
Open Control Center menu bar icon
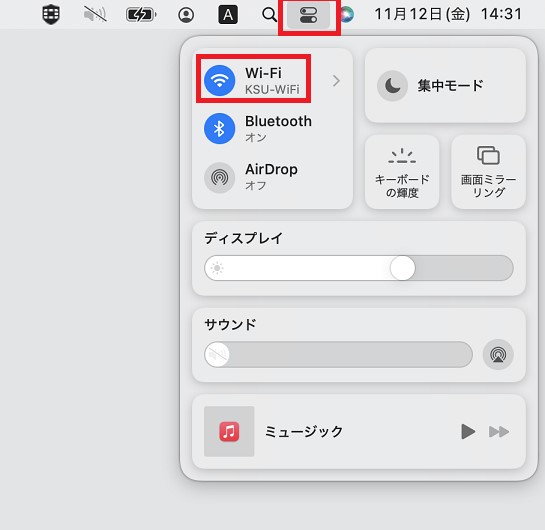pyautogui.click(x=308, y=15)
